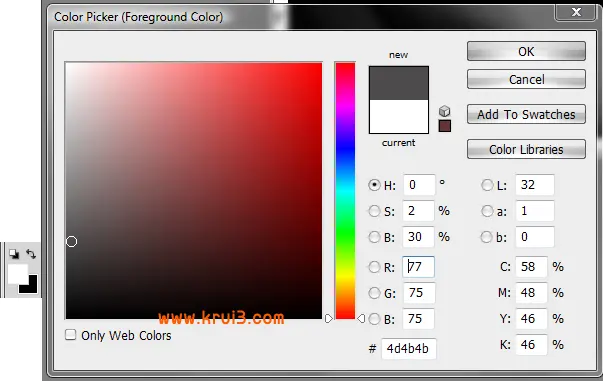The width and height of the screenshot is (603, 381).
Task: Select the G green radio button
Action: pos(374,293)
